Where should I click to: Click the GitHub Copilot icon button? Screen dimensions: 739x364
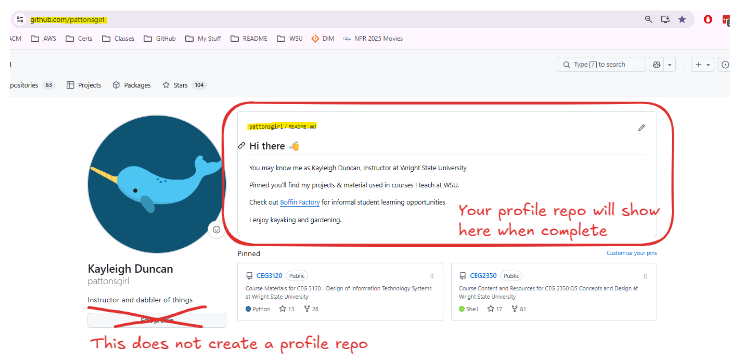coord(657,65)
